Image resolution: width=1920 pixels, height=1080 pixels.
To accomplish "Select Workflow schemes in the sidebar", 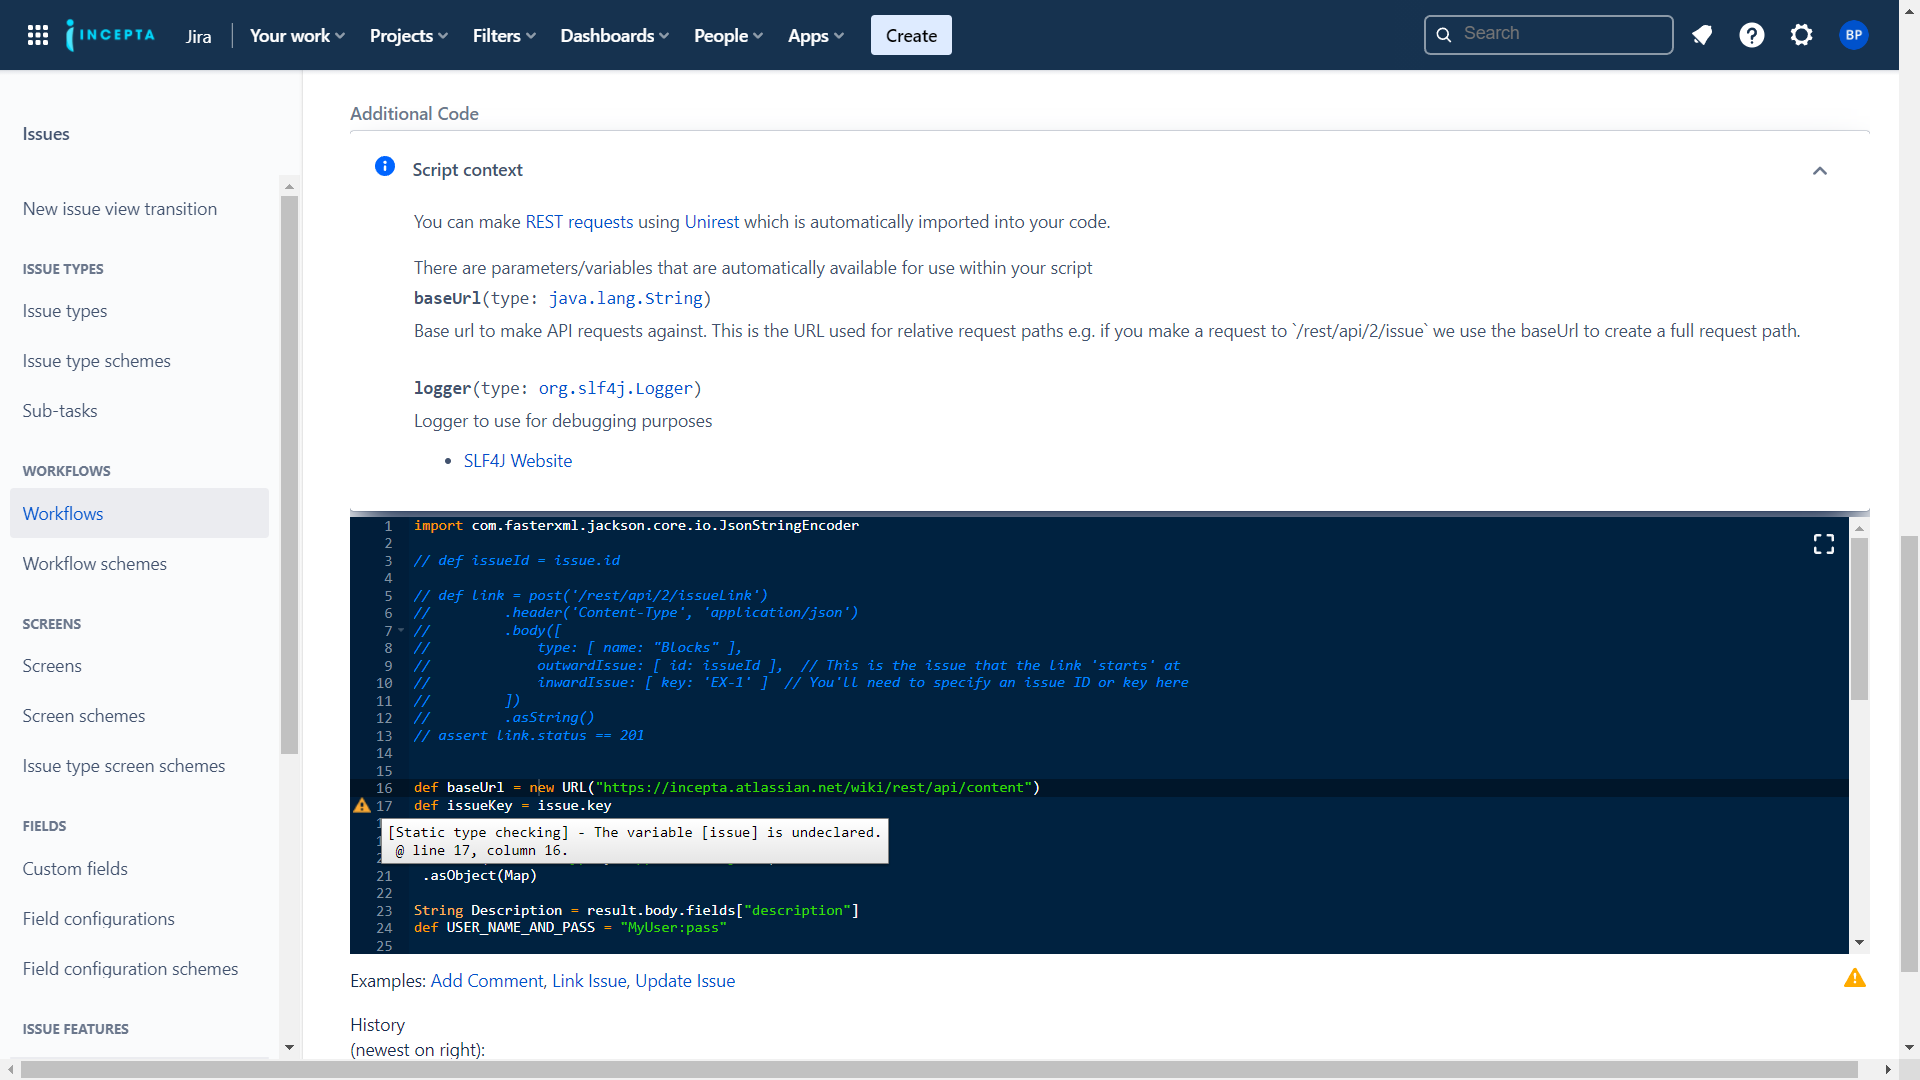I will (x=94, y=563).
